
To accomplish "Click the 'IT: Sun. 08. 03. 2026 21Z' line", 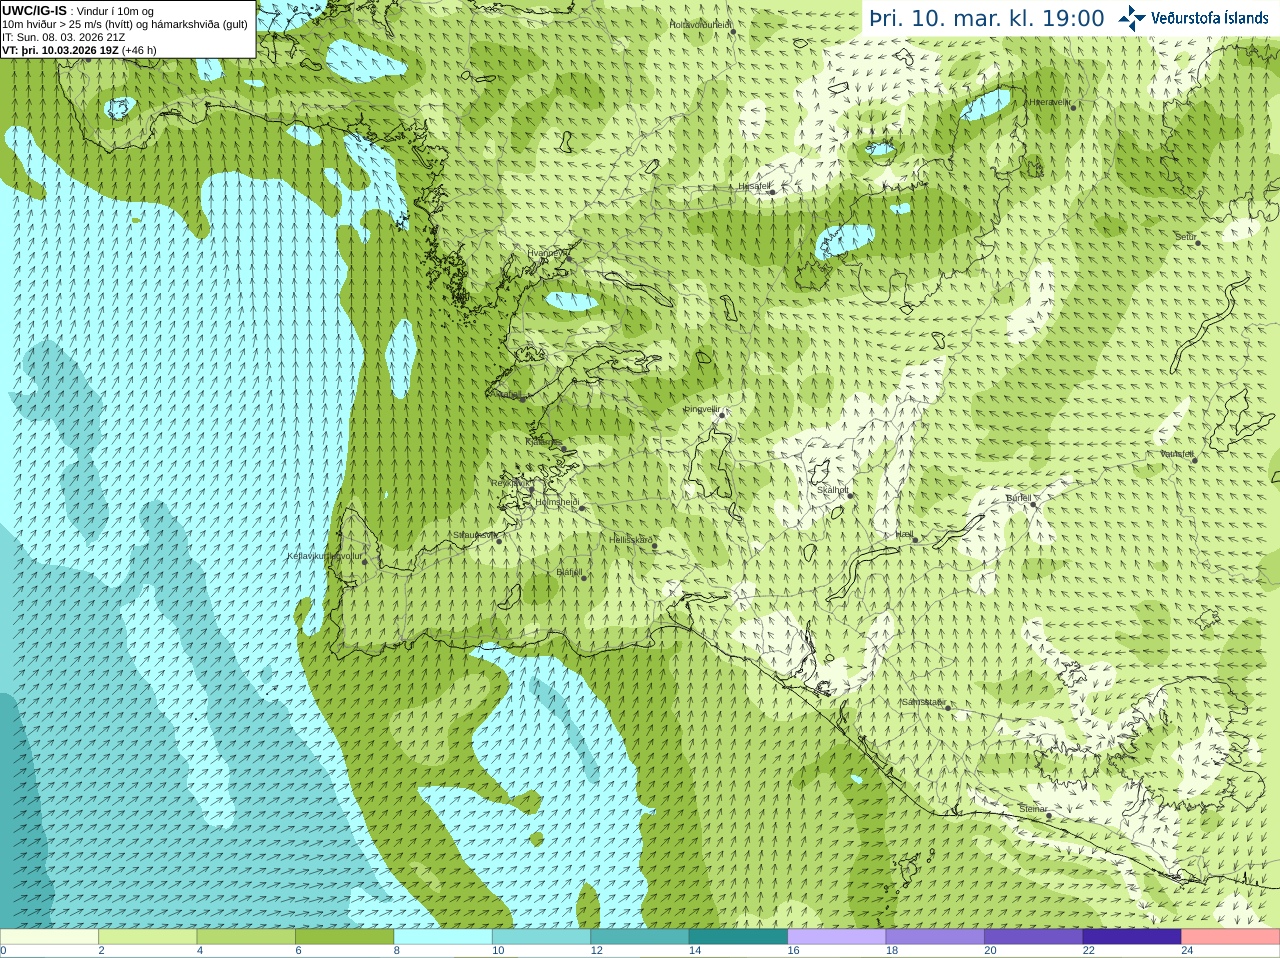I will pos(64,37).
